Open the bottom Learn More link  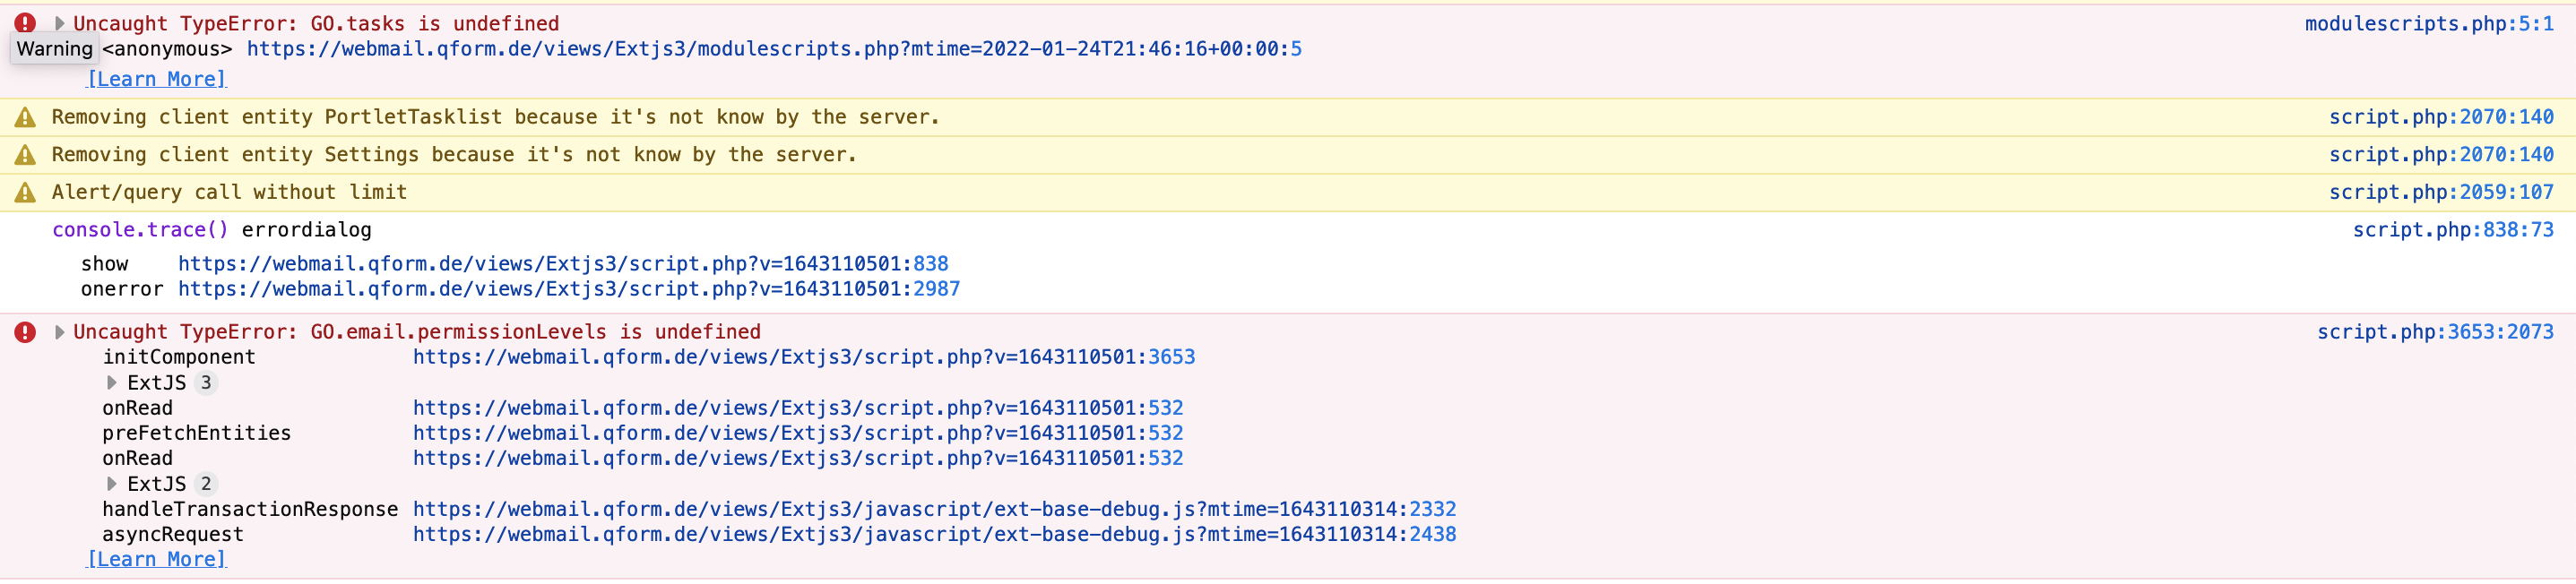coord(155,558)
